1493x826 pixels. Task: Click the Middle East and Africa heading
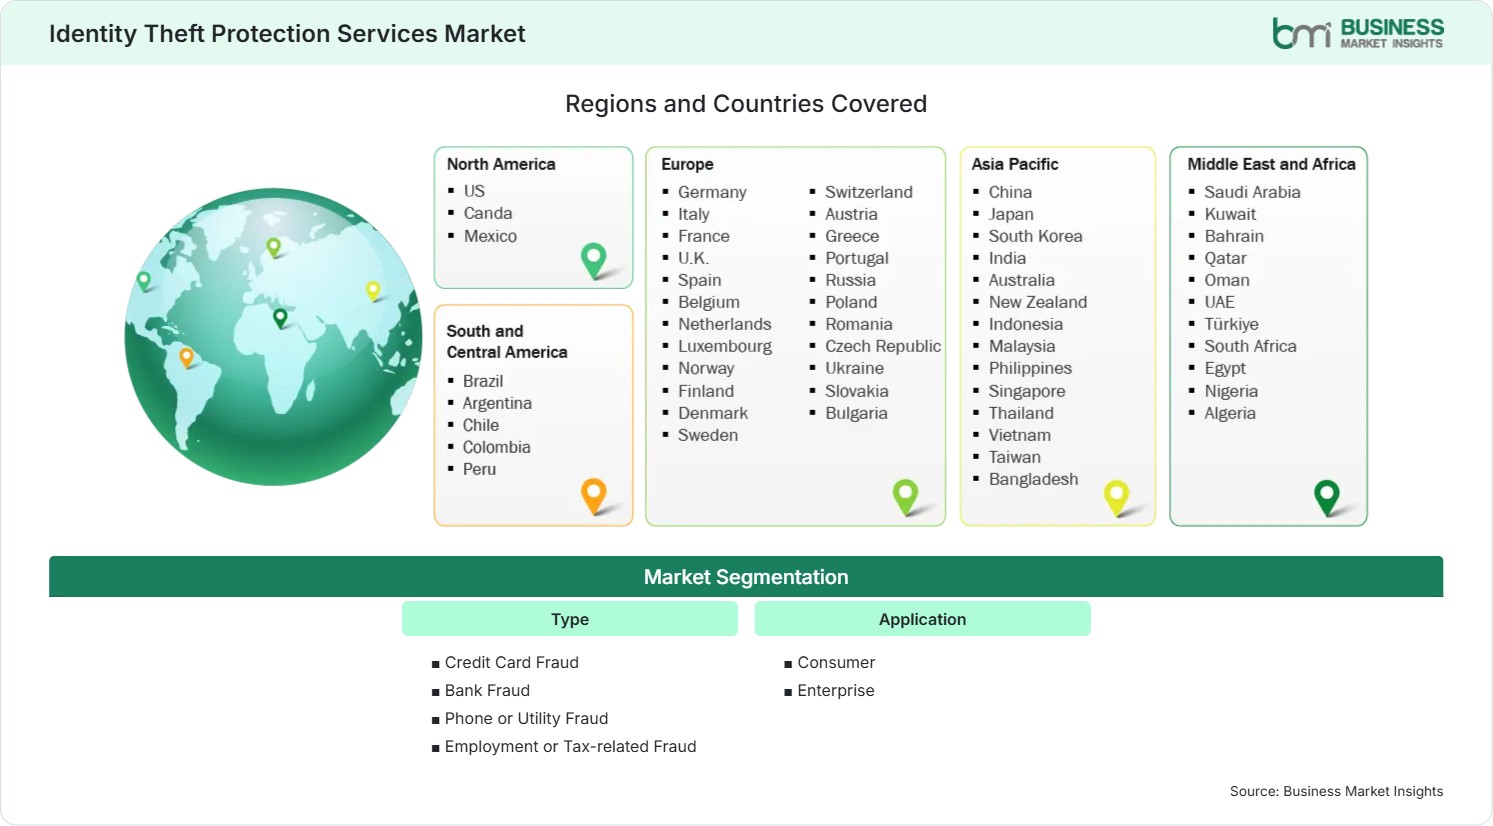pyautogui.click(x=1271, y=164)
